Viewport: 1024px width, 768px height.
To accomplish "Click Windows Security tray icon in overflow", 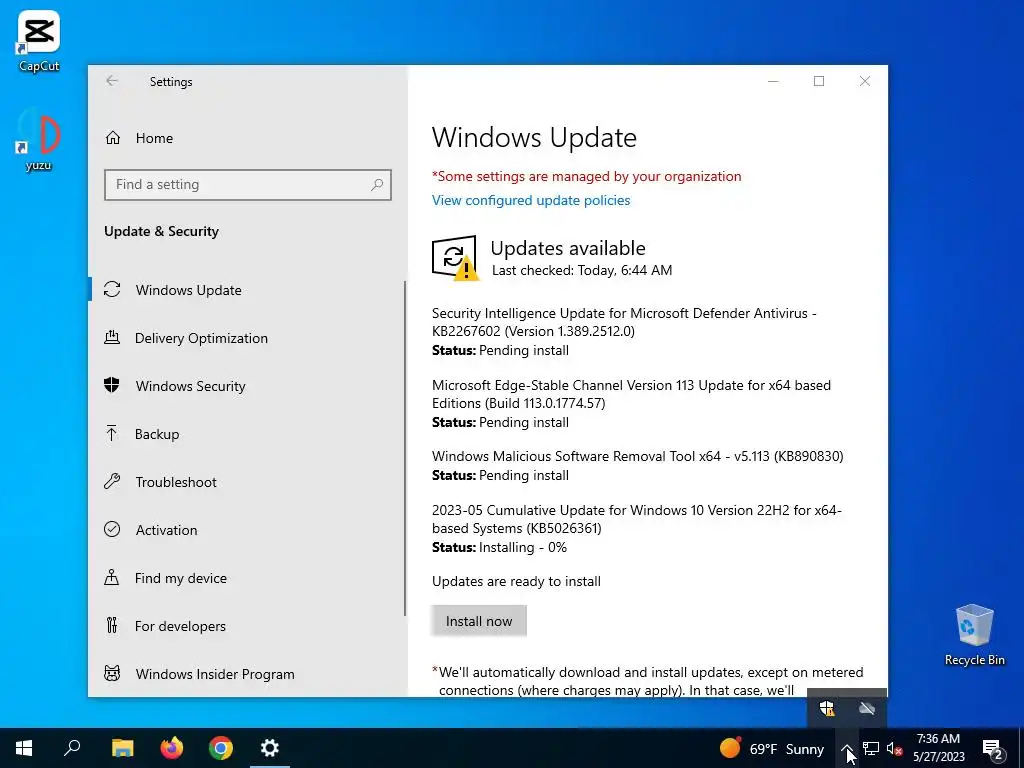I will click(827, 709).
